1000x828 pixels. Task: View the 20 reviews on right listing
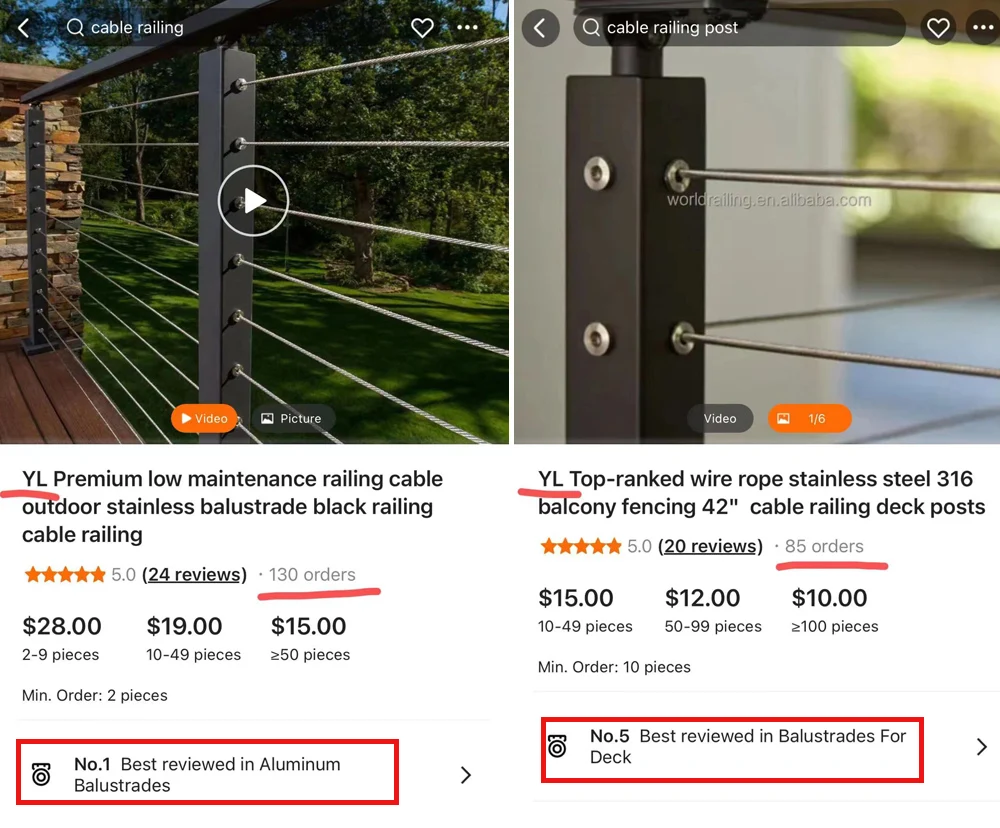pos(710,546)
